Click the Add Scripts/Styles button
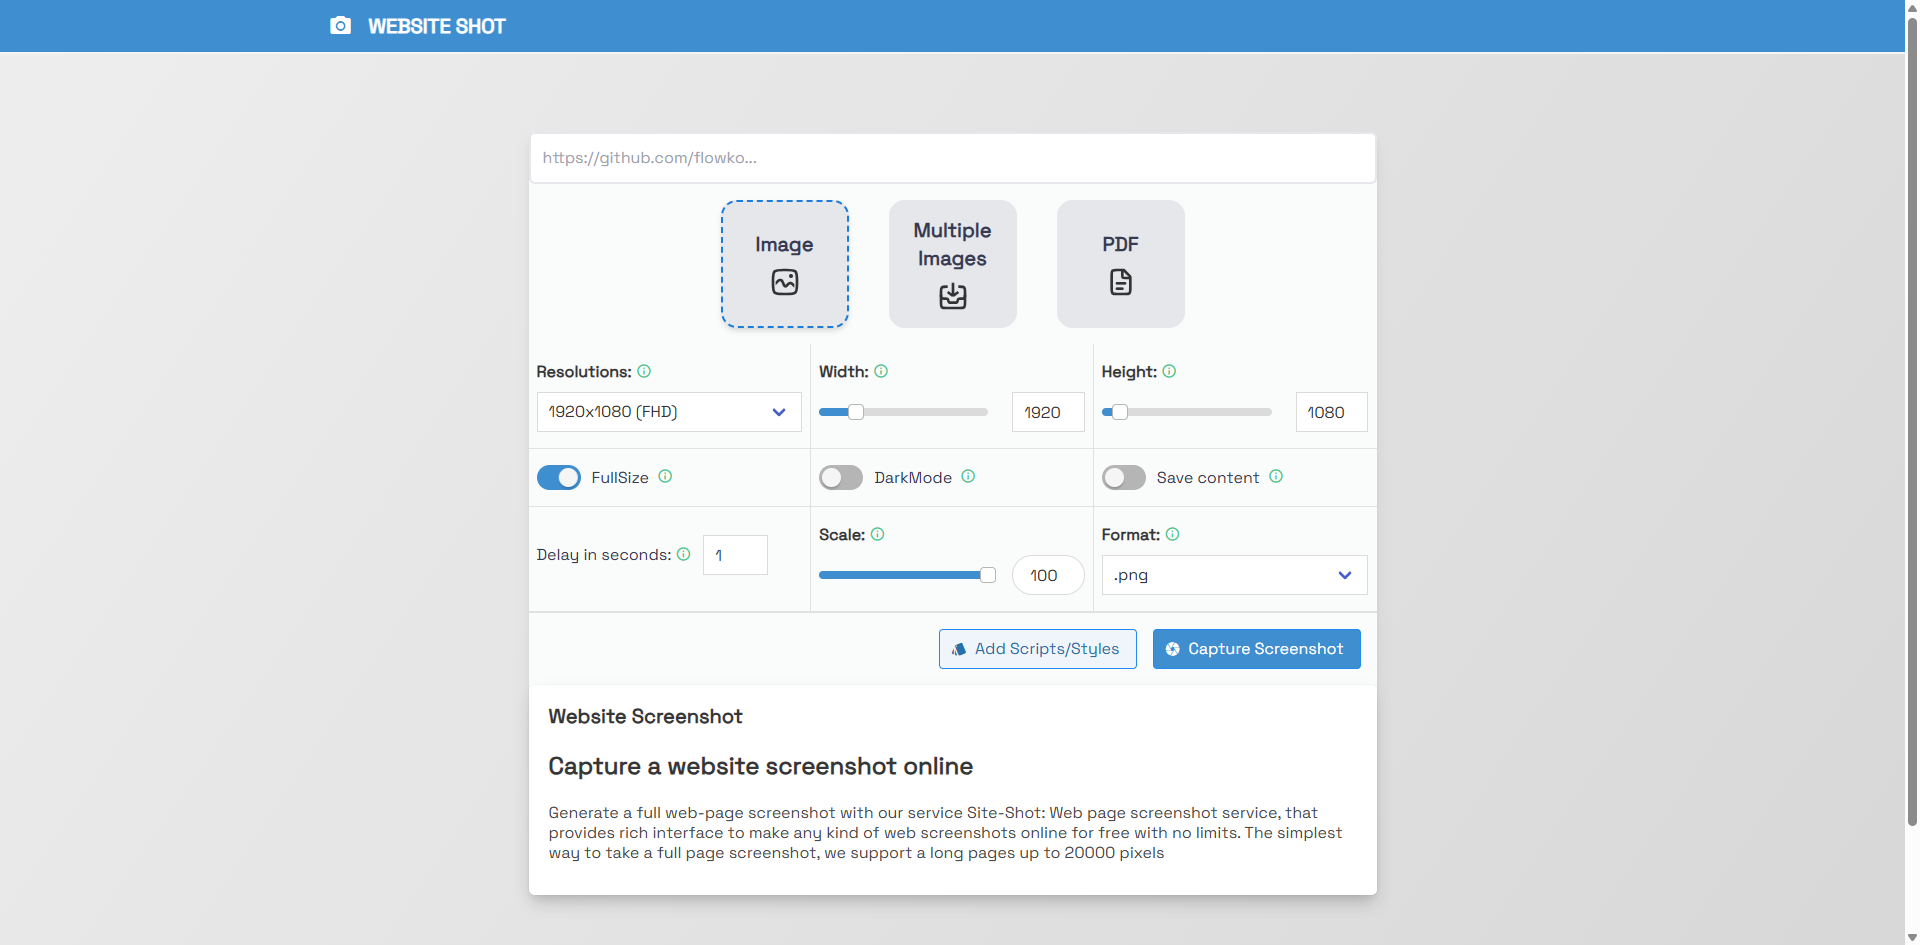 click(x=1038, y=649)
